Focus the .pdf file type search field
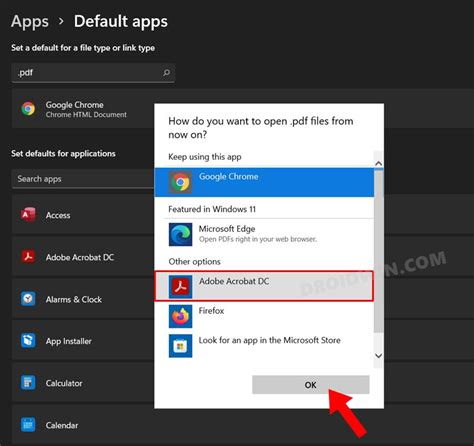This screenshot has height=446, width=474. [x=93, y=73]
